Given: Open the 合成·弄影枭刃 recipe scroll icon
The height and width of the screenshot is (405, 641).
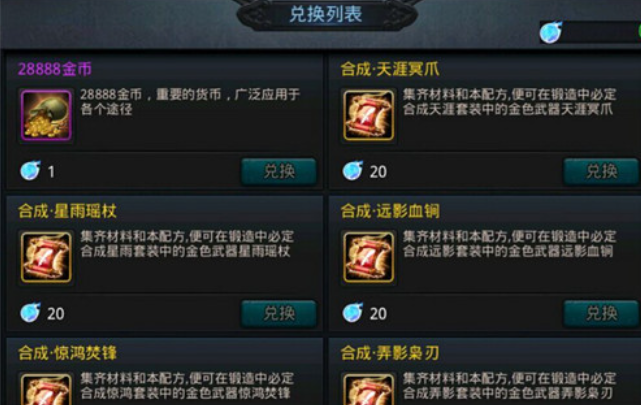Looking at the screenshot, I should point(369,389).
